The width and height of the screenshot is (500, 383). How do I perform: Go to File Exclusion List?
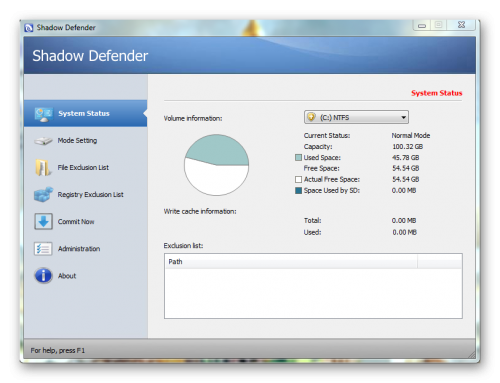pos(85,168)
